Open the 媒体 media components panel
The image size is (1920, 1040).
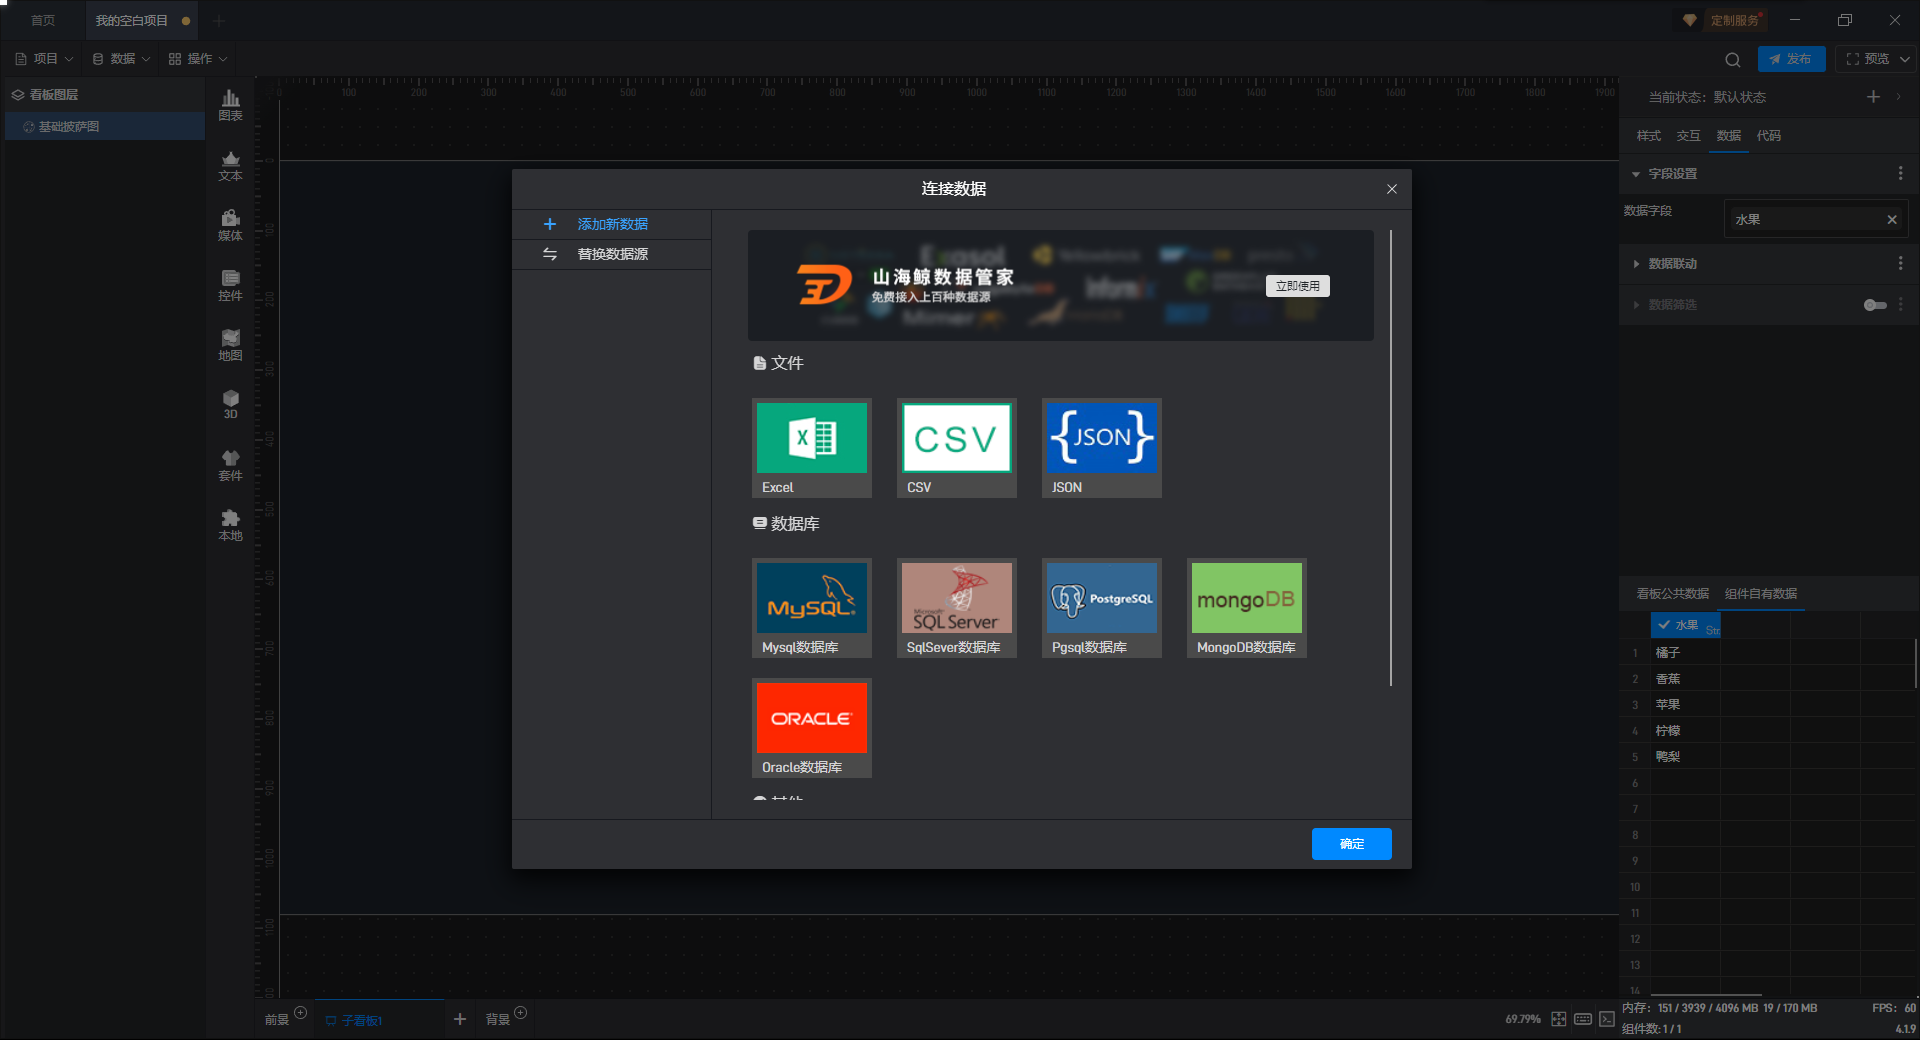pyautogui.click(x=230, y=225)
